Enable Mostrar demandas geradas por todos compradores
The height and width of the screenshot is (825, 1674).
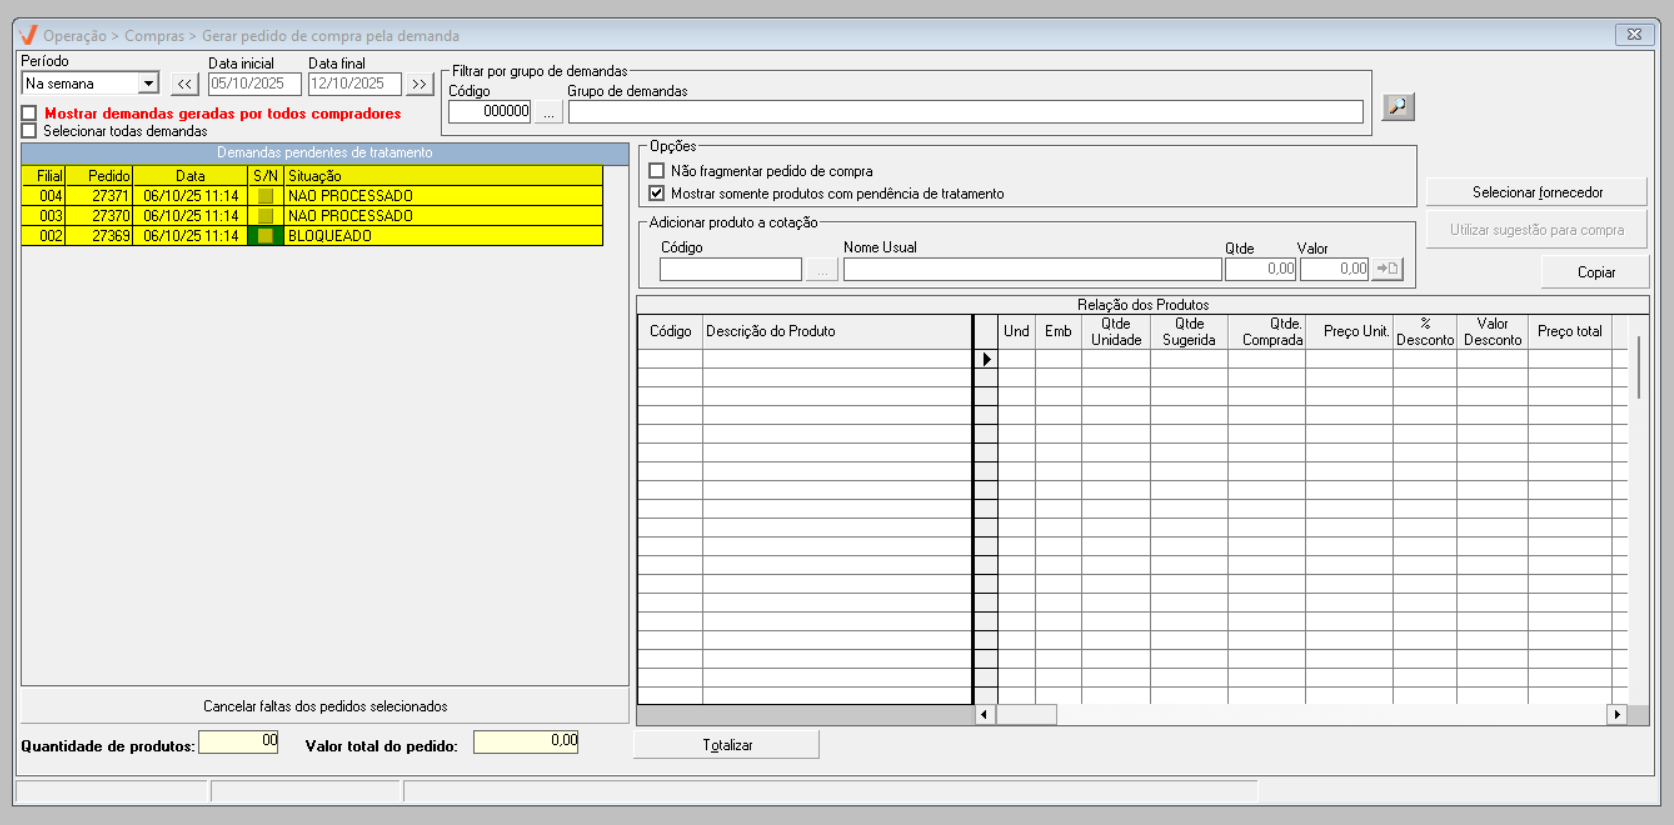30,114
